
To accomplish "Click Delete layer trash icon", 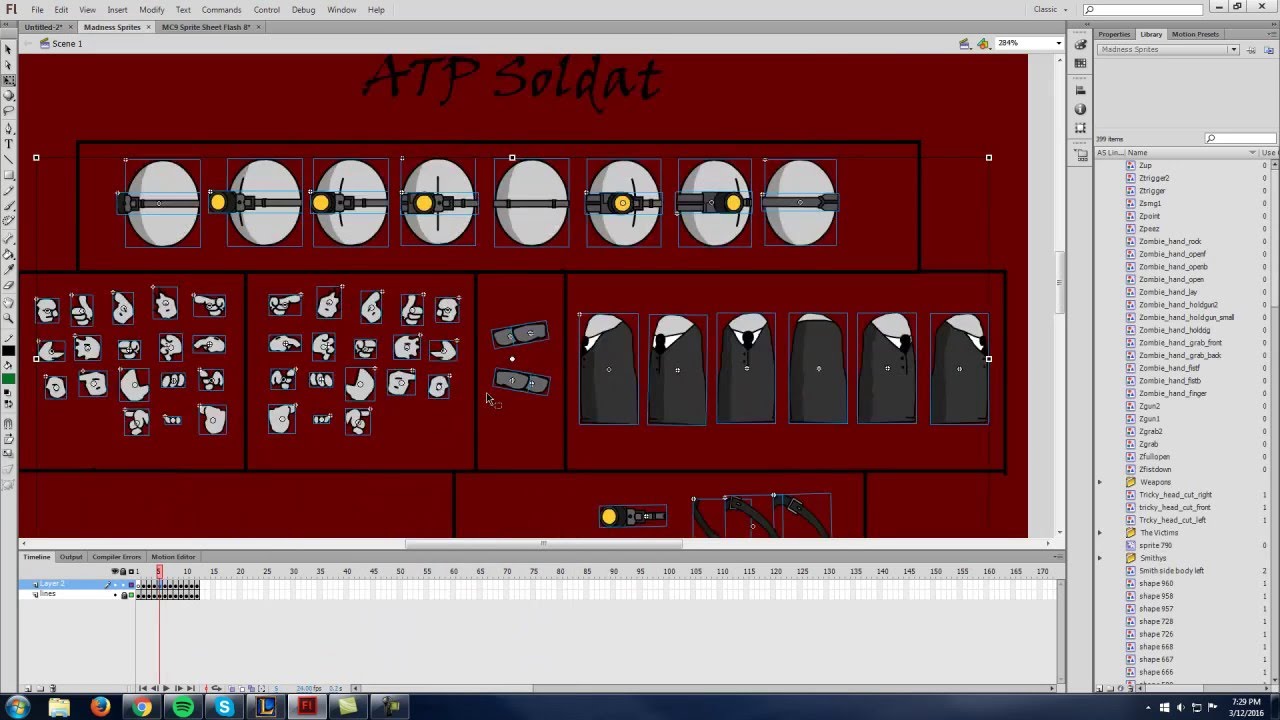I will click(53, 688).
